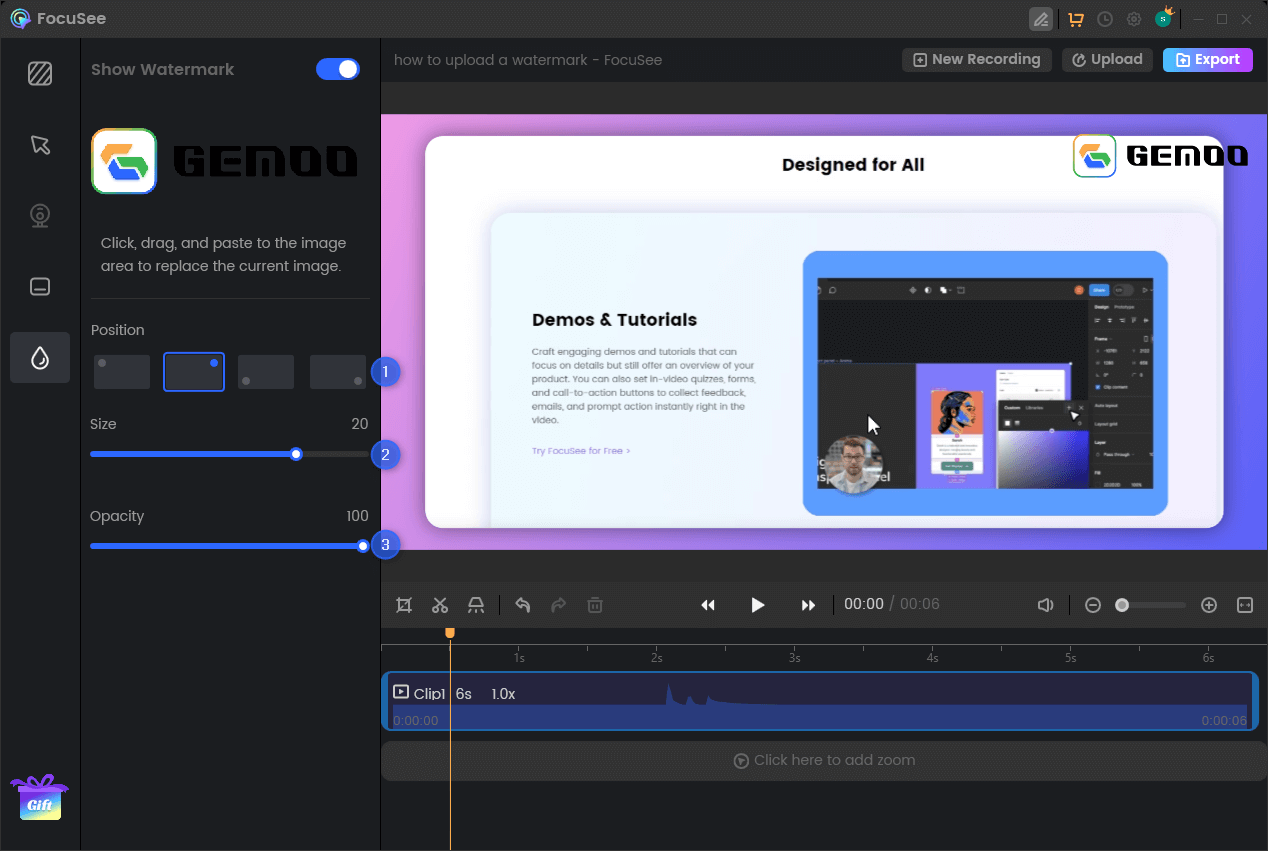Play the video preview

click(x=758, y=605)
